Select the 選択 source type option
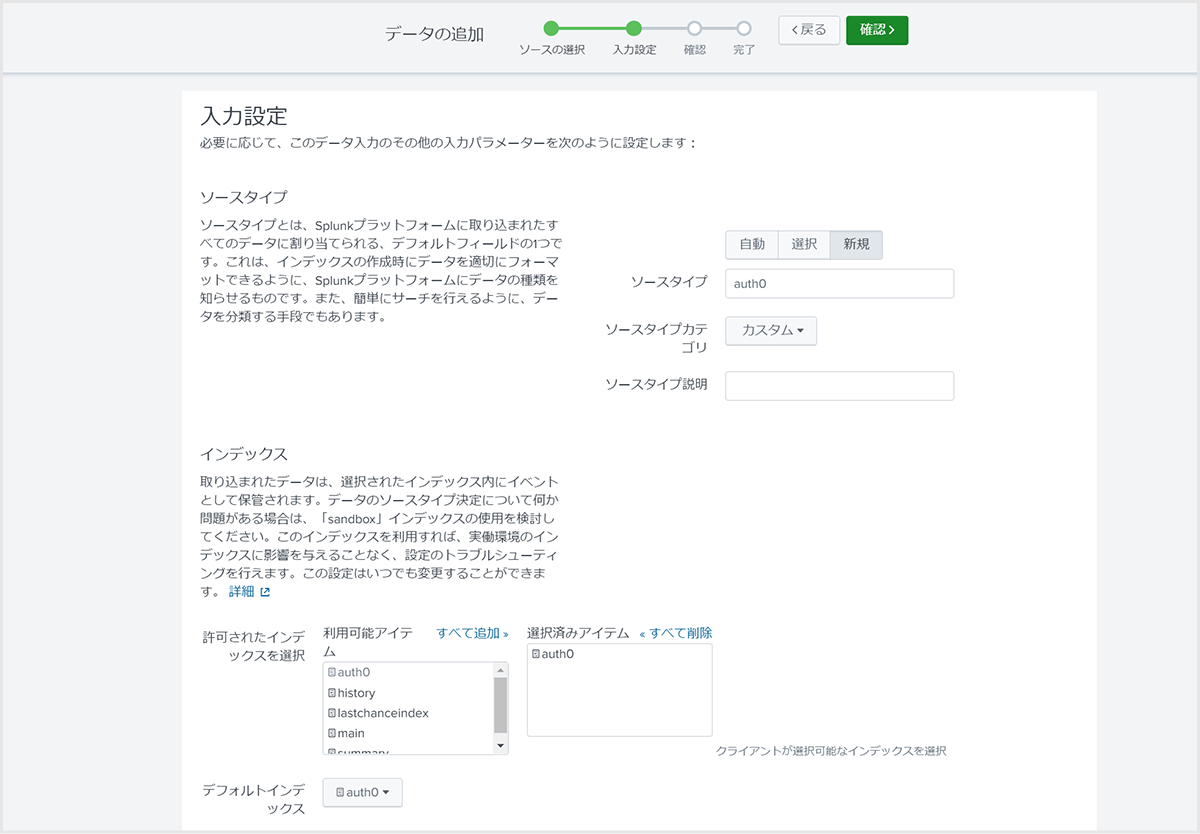Image resolution: width=1200 pixels, height=834 pixels. pyautogui.click(x=804, y=245)
